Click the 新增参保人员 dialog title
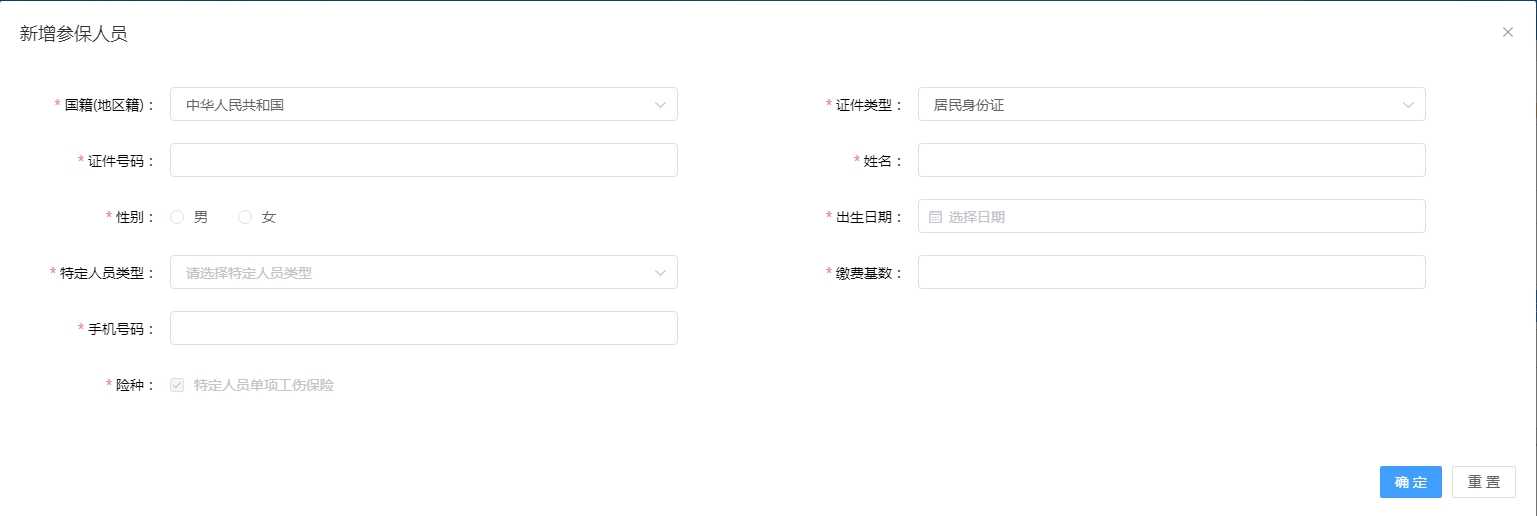Viewport: 1537px width, 516px height. tap(74, 34)
